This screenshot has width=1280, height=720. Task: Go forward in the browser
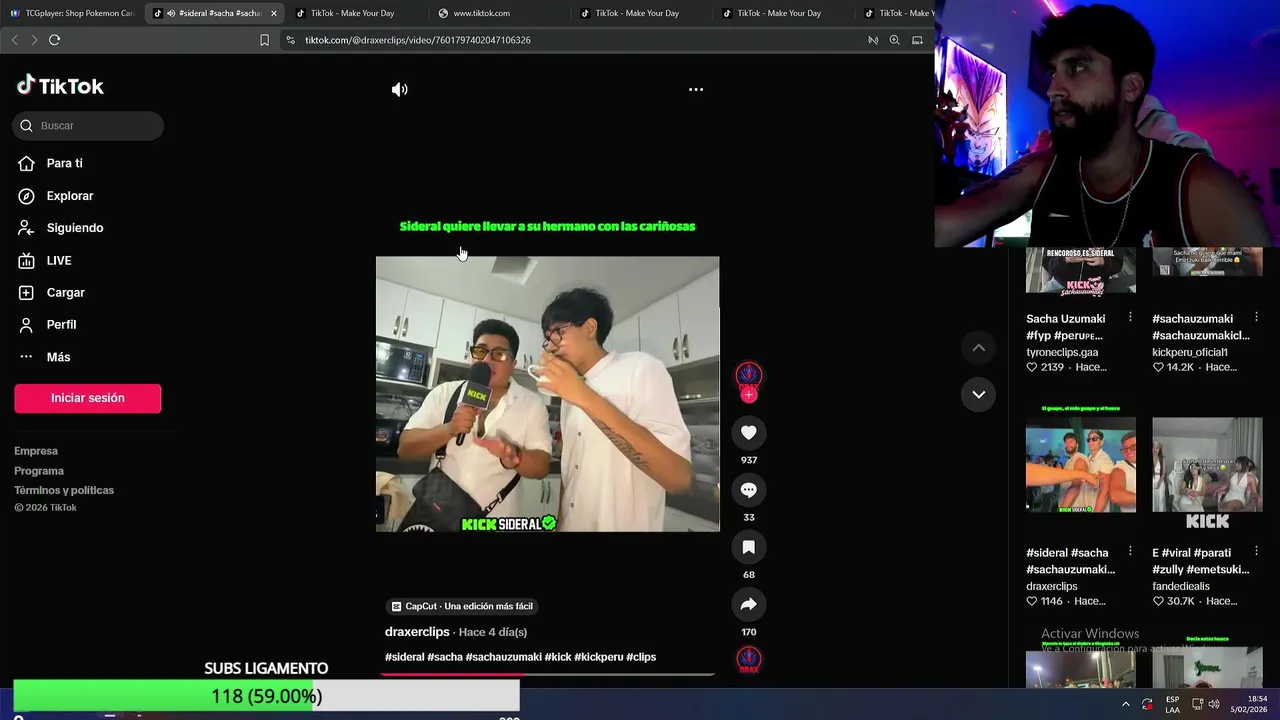click(x=34, y=40)
